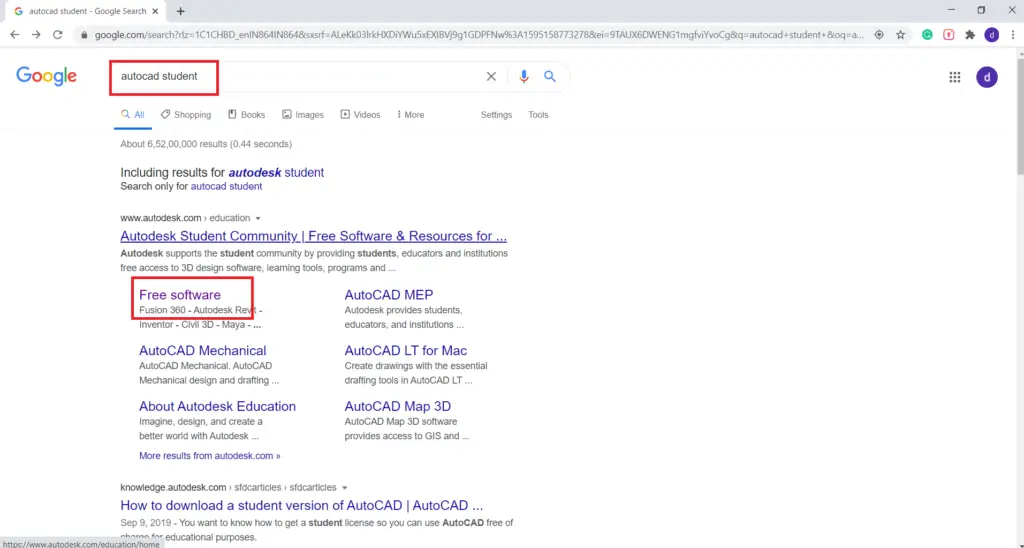Open the Chrome three-dot menu
Image resolution: width=1024 pixels, height=548 pixels.
point(1013,35)
